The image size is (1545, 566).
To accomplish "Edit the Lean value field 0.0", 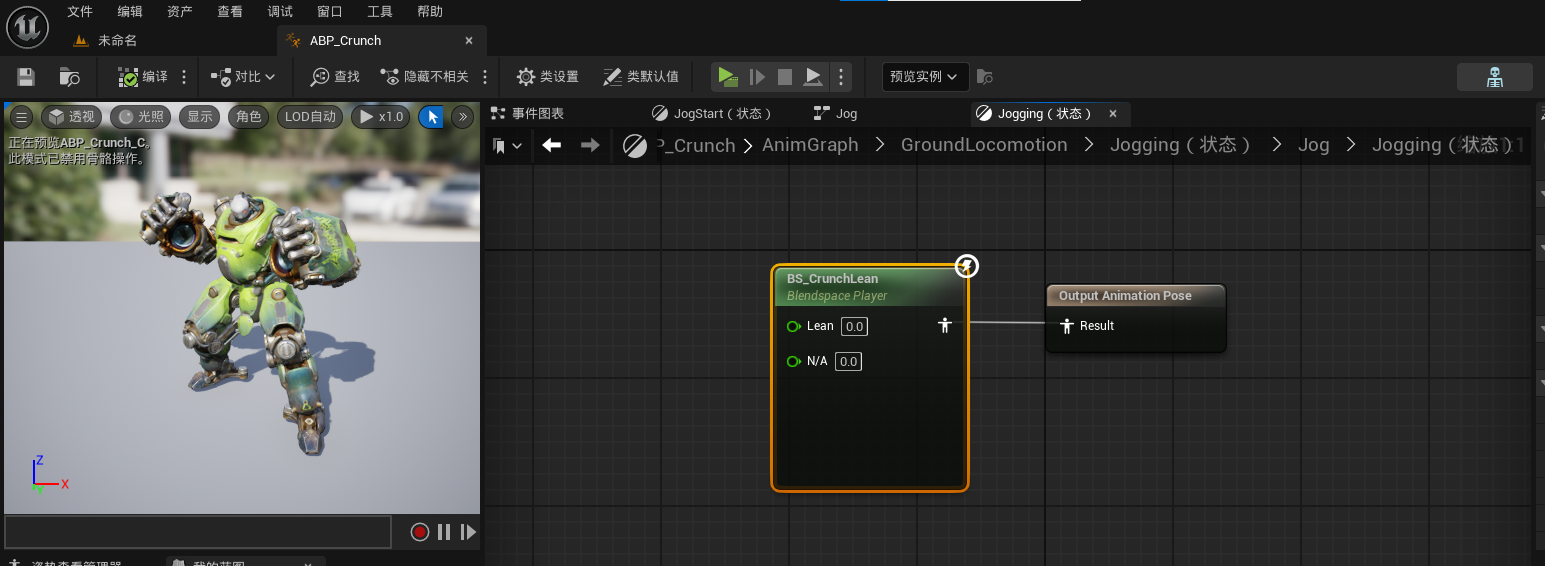I will click(x=854, y=326).
